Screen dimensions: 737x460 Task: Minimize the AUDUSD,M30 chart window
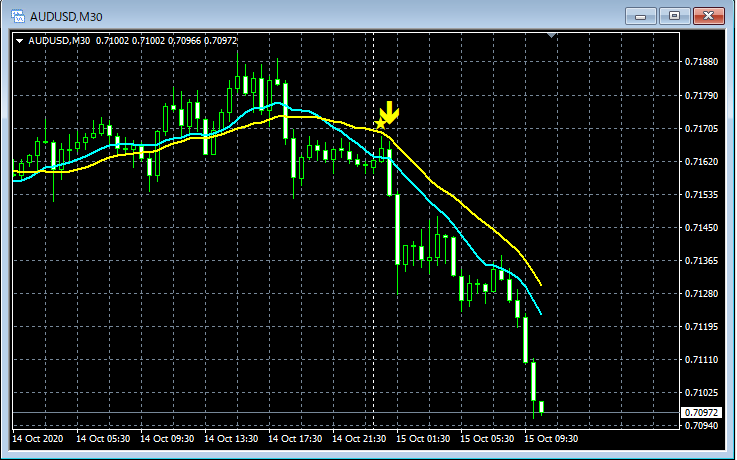(640, 16)
